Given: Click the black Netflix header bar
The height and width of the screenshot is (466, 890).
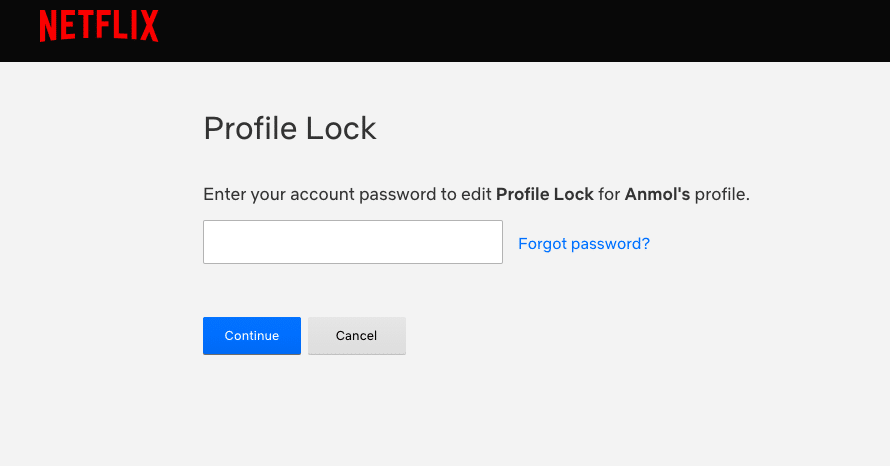Looking at the screenshot, I should tap(500, 30).
